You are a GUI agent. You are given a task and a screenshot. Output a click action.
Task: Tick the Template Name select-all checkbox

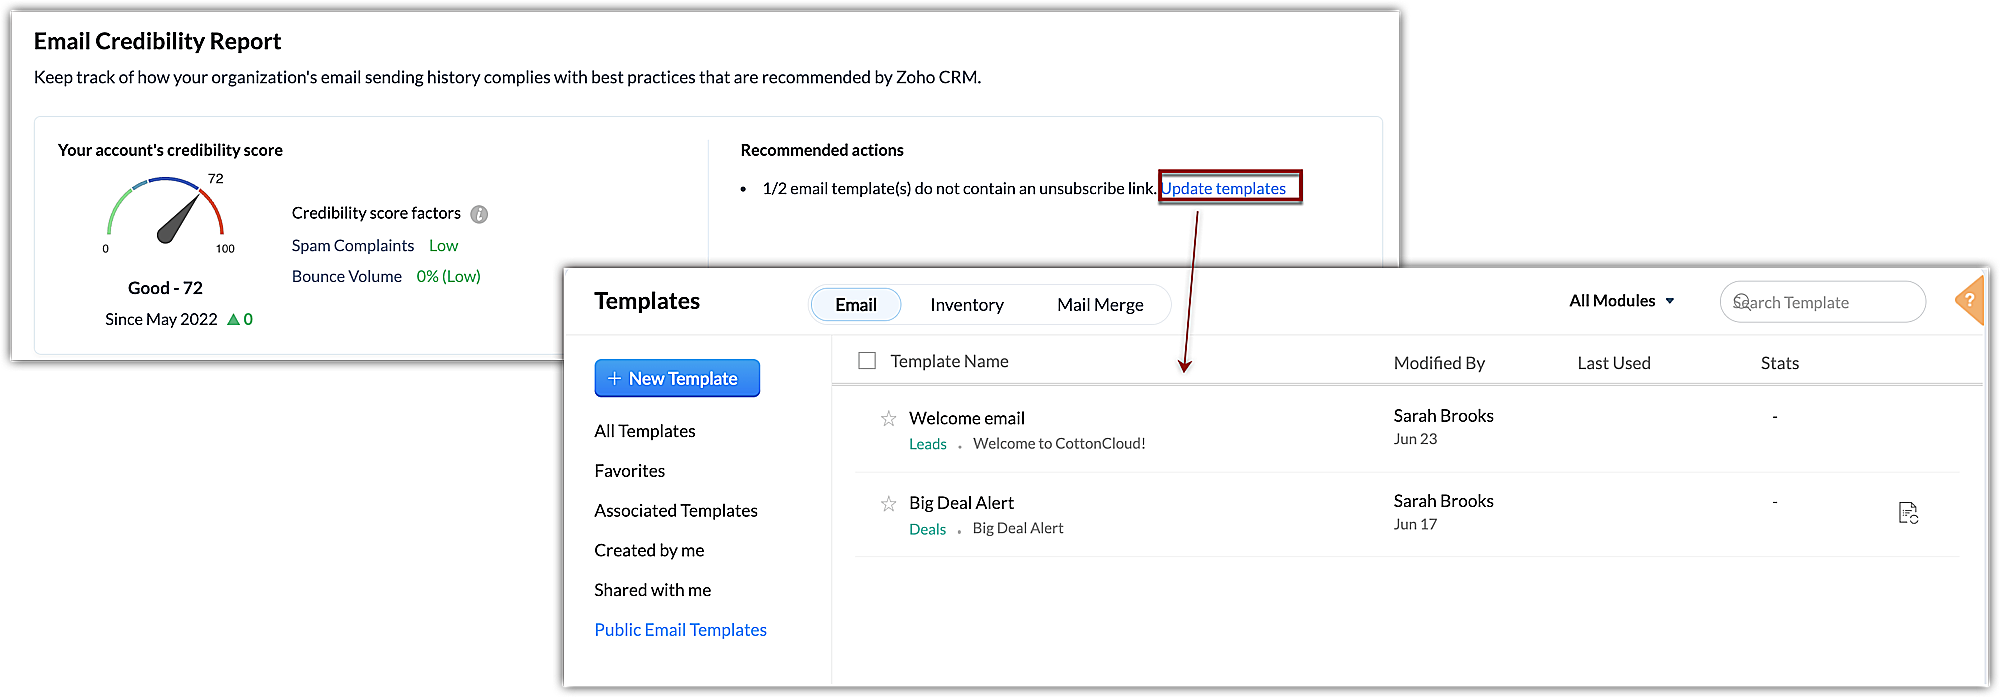pyautogui.click(x=867, y=361)
